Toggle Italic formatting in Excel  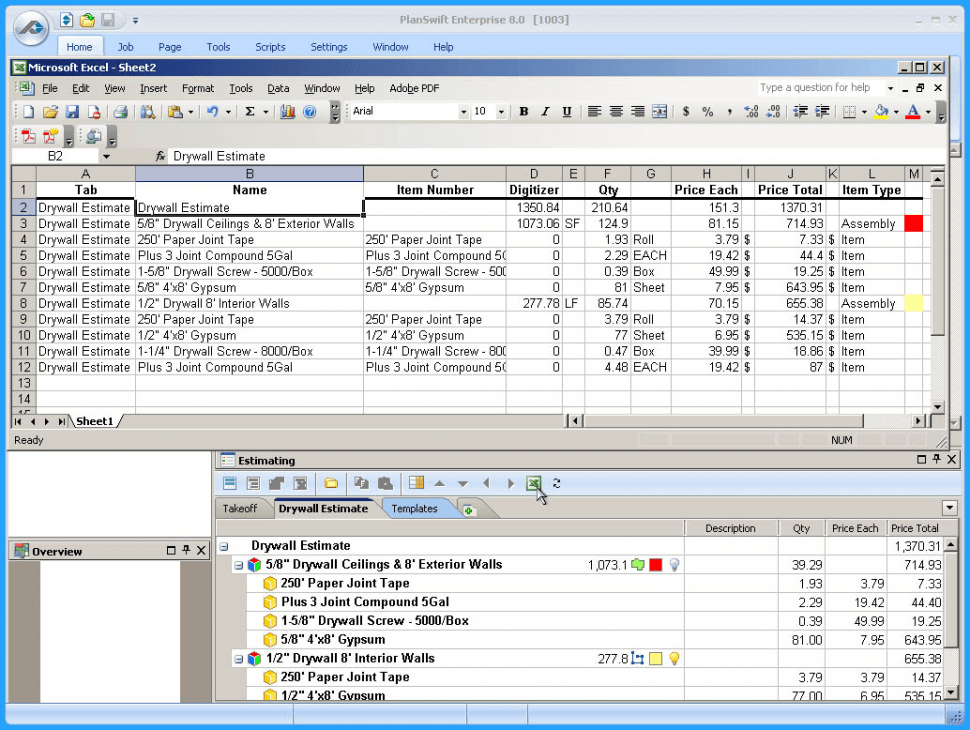click(545, 111)
